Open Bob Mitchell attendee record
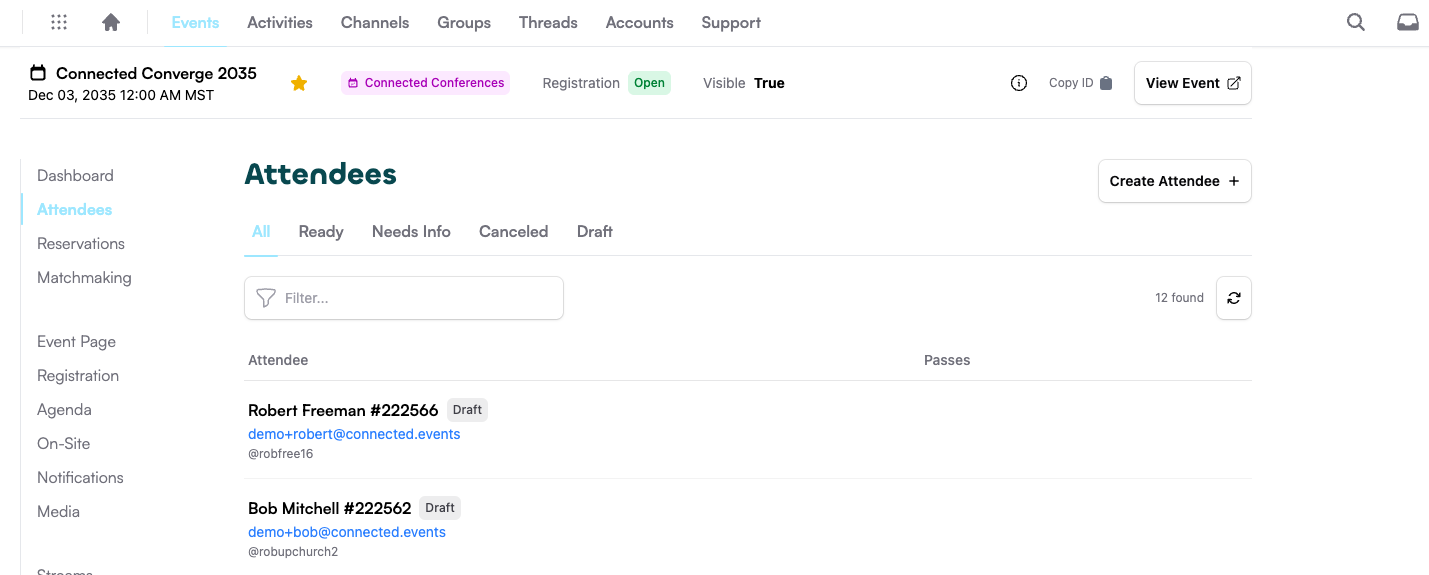This screenshot has height=575, width=1429. point(329,508)
